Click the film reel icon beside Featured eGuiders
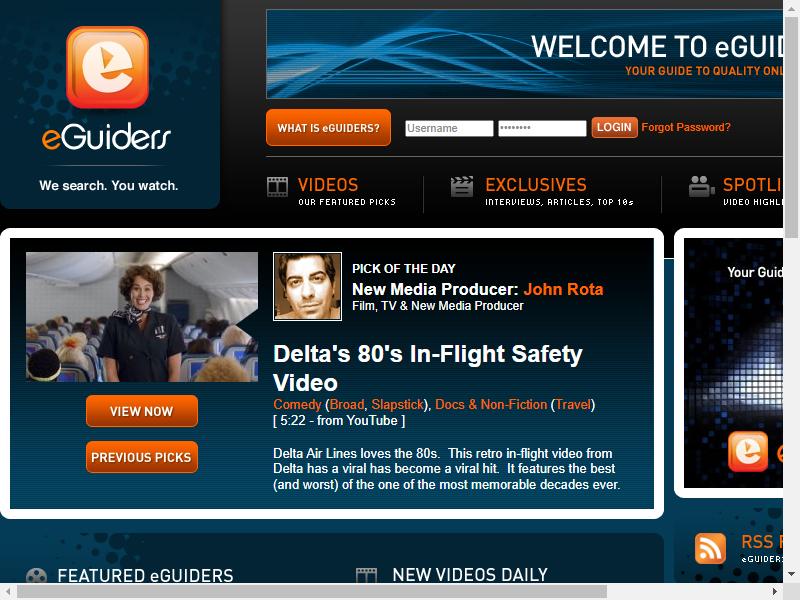Viewport: 800px width, 600px height. 36,575
